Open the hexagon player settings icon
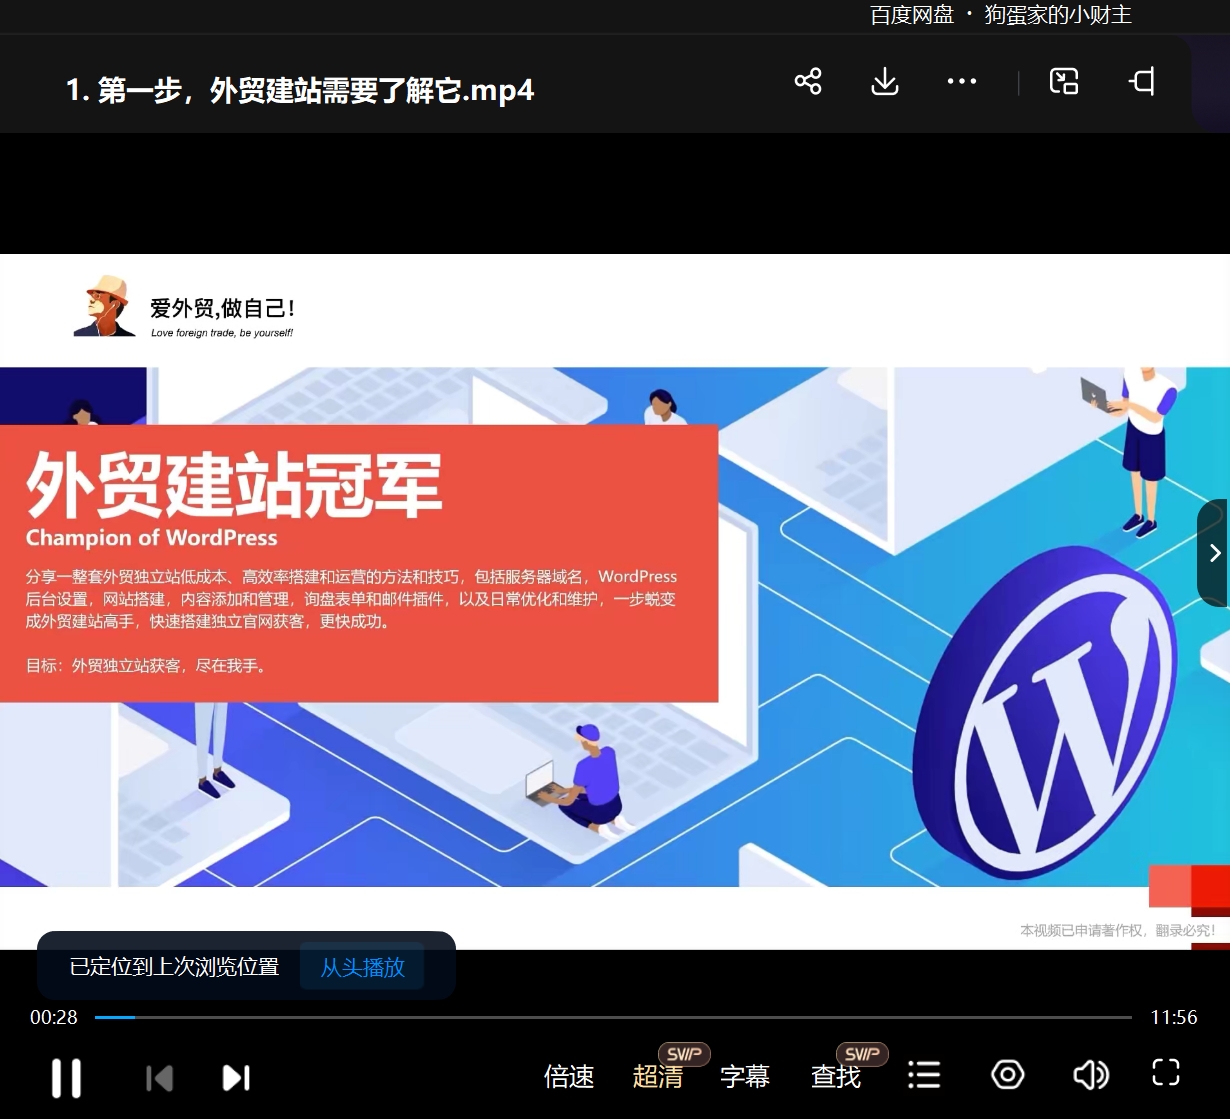The image size is (1230, 1119). (x=1007, y=1075)
